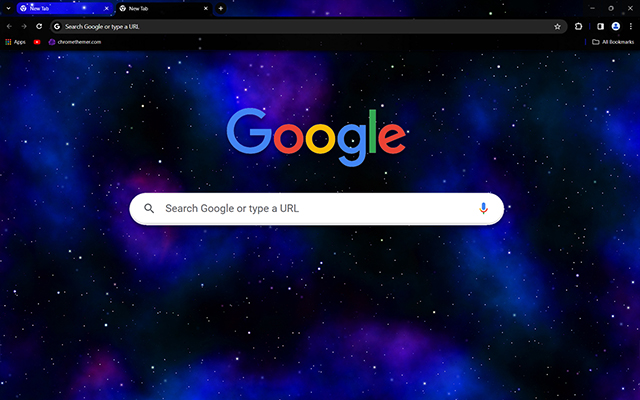Image resolution: width=640 pixels, height=400 pixels.
Task: Open the All Bookmarks folder
Action: (x=613, y=42)
